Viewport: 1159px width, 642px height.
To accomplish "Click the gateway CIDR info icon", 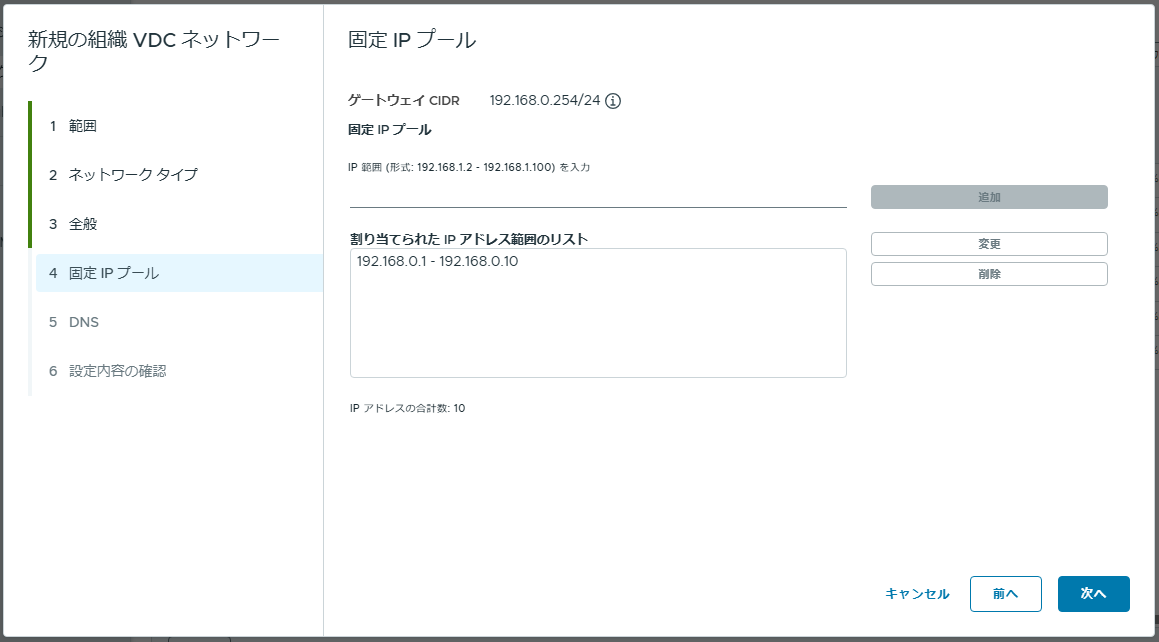I will pyautogui.click(x=613, y=101).
